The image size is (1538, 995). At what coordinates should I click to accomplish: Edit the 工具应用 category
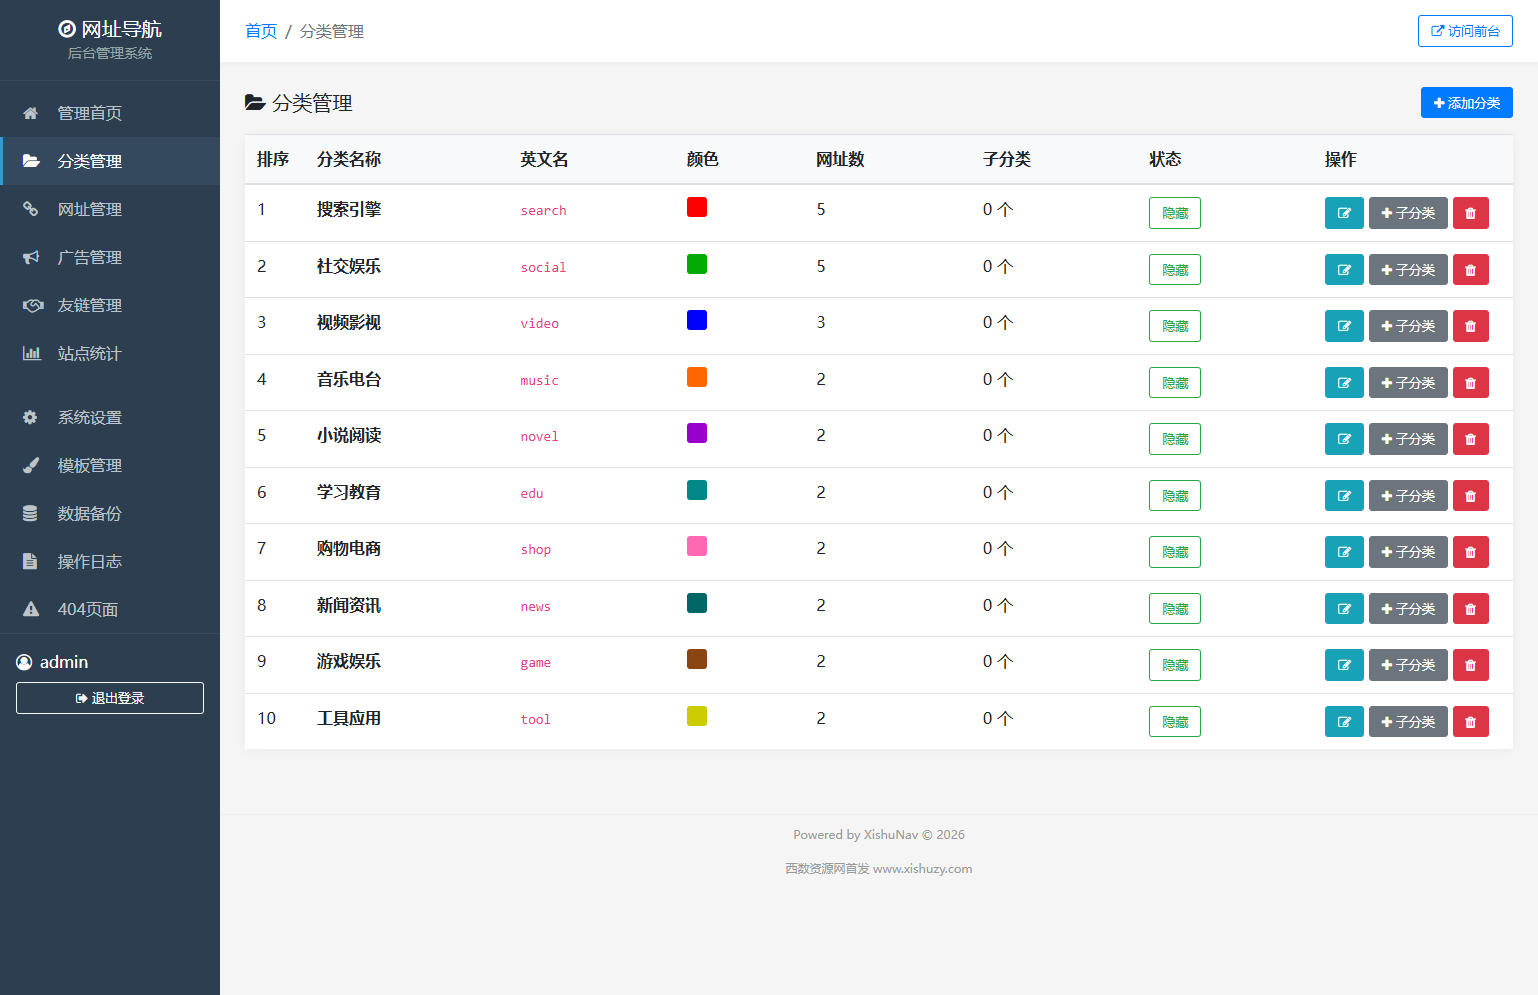point(1344,722)
